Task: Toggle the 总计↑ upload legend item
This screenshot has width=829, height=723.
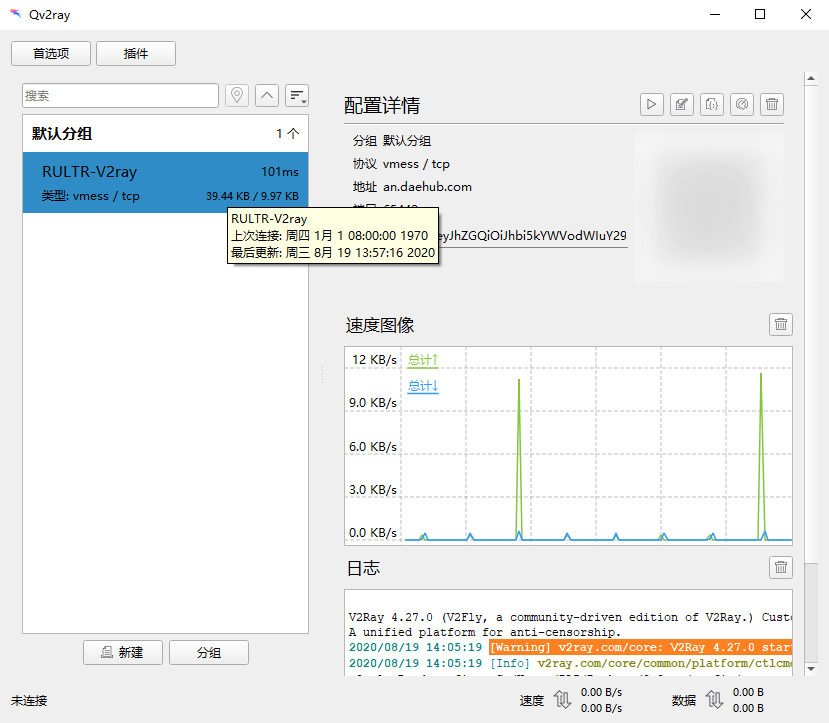Action: pyautogui.click(x=423, y=360)
